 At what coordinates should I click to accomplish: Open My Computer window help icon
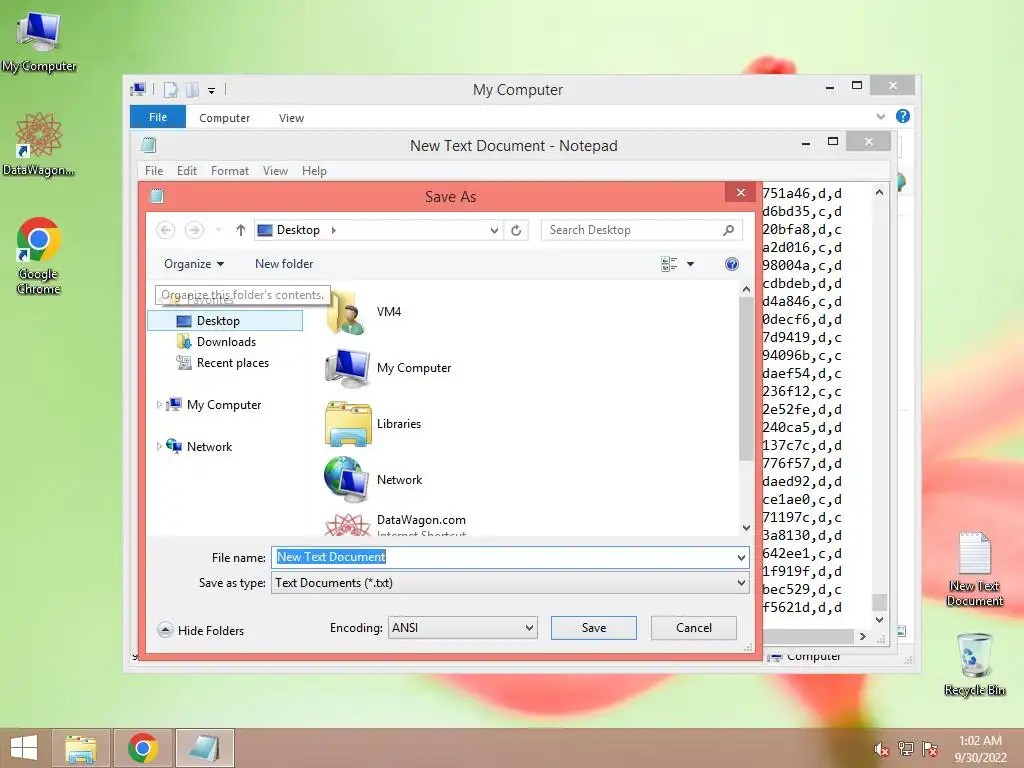[903, 116]
